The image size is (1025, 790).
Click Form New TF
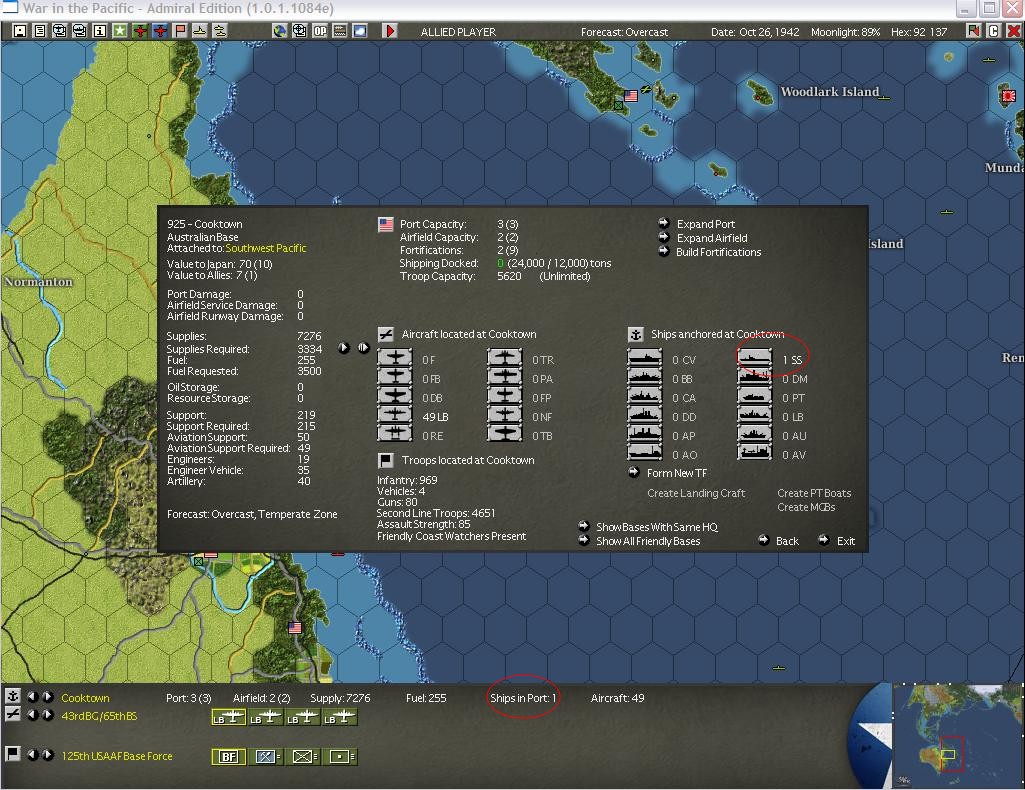click(x=677, y=473)
